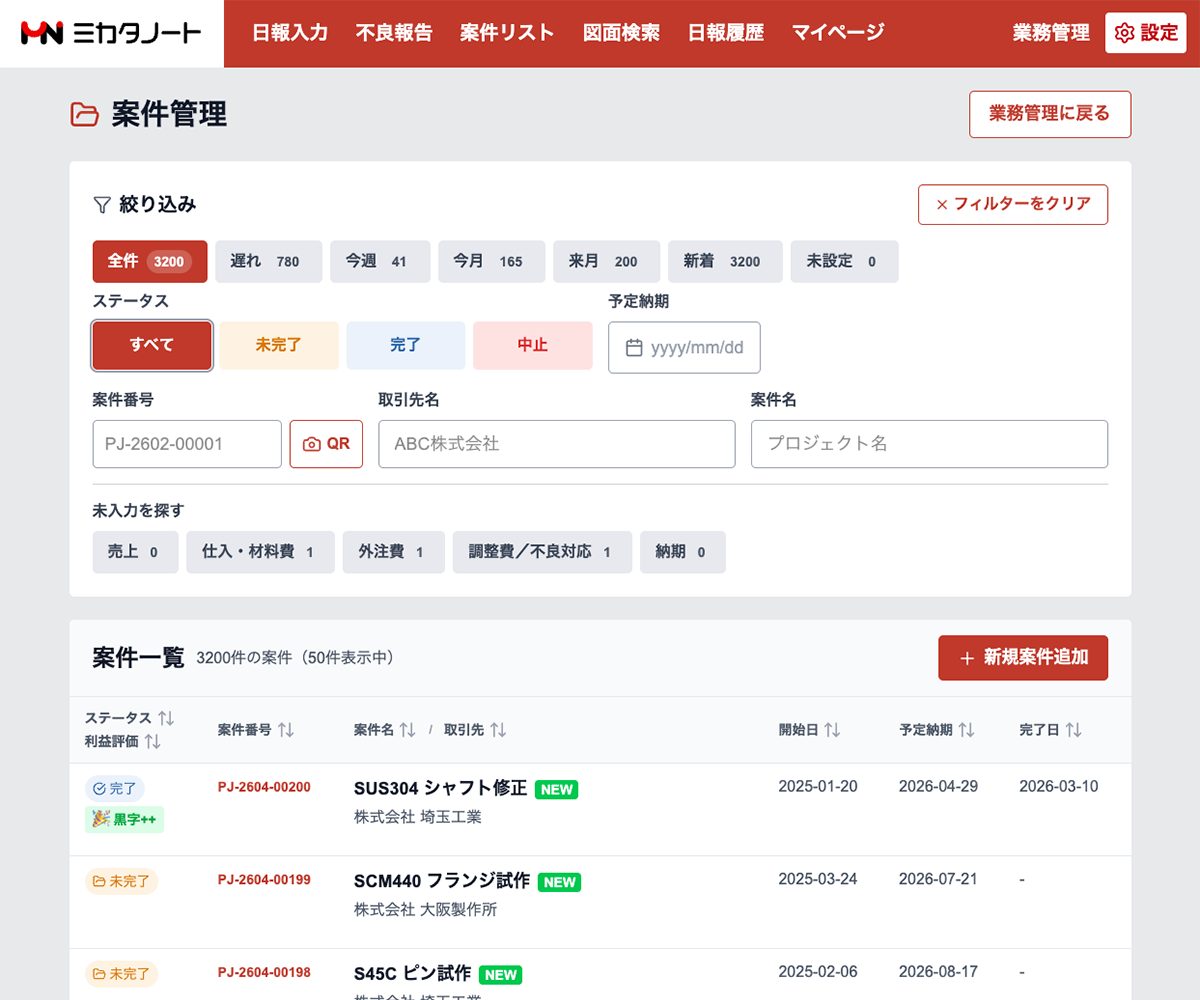
Task: Click the QR scan camera icon
Action: coord(314,444)
